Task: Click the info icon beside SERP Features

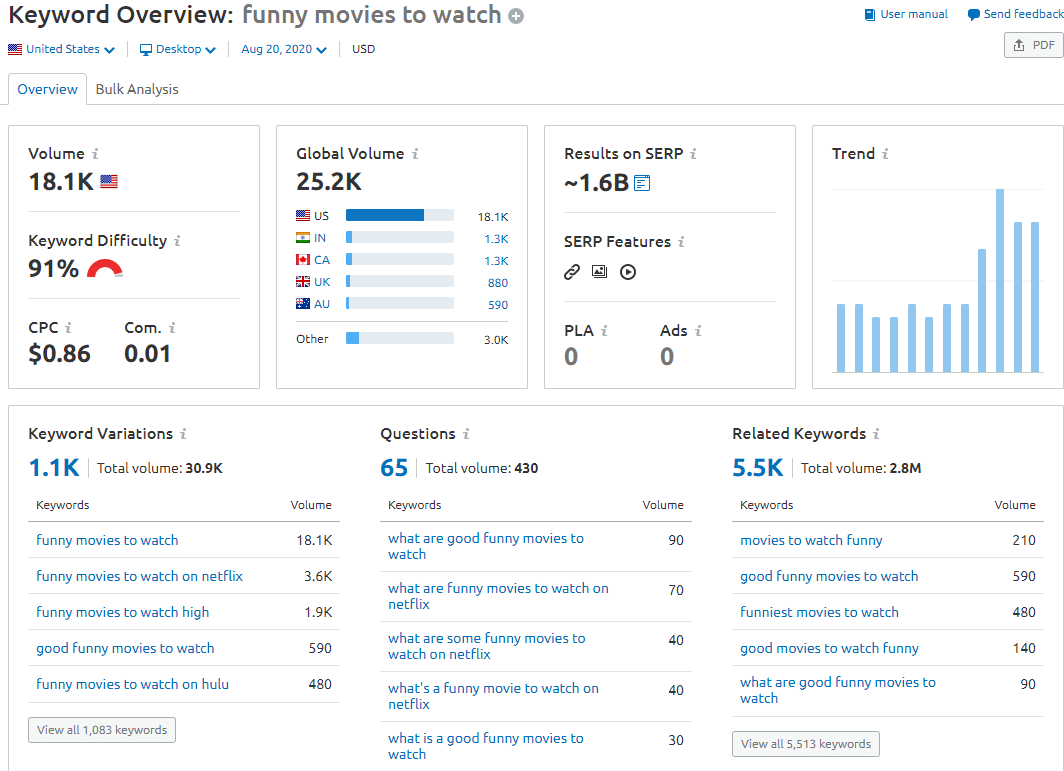Action: click(x=681, y=242)
